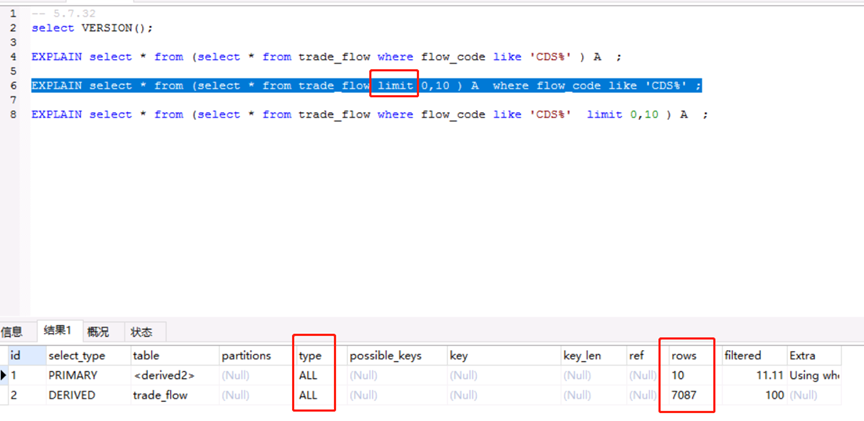
Task: Click the '-- 5.7.32' comment line
Action: 63,14
